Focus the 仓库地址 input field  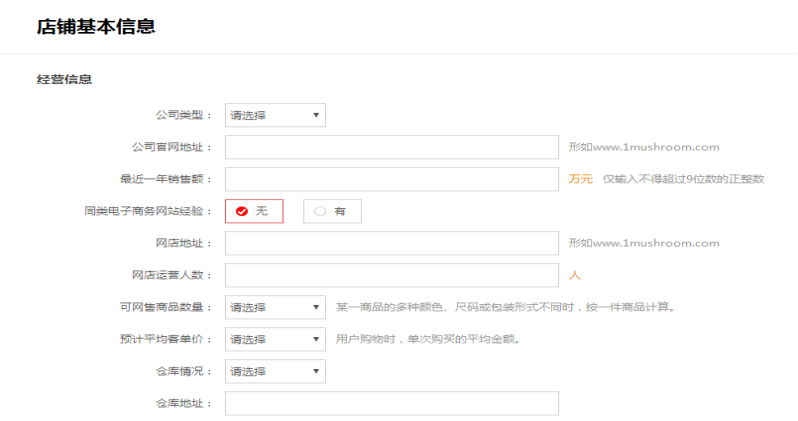point(392,404)
